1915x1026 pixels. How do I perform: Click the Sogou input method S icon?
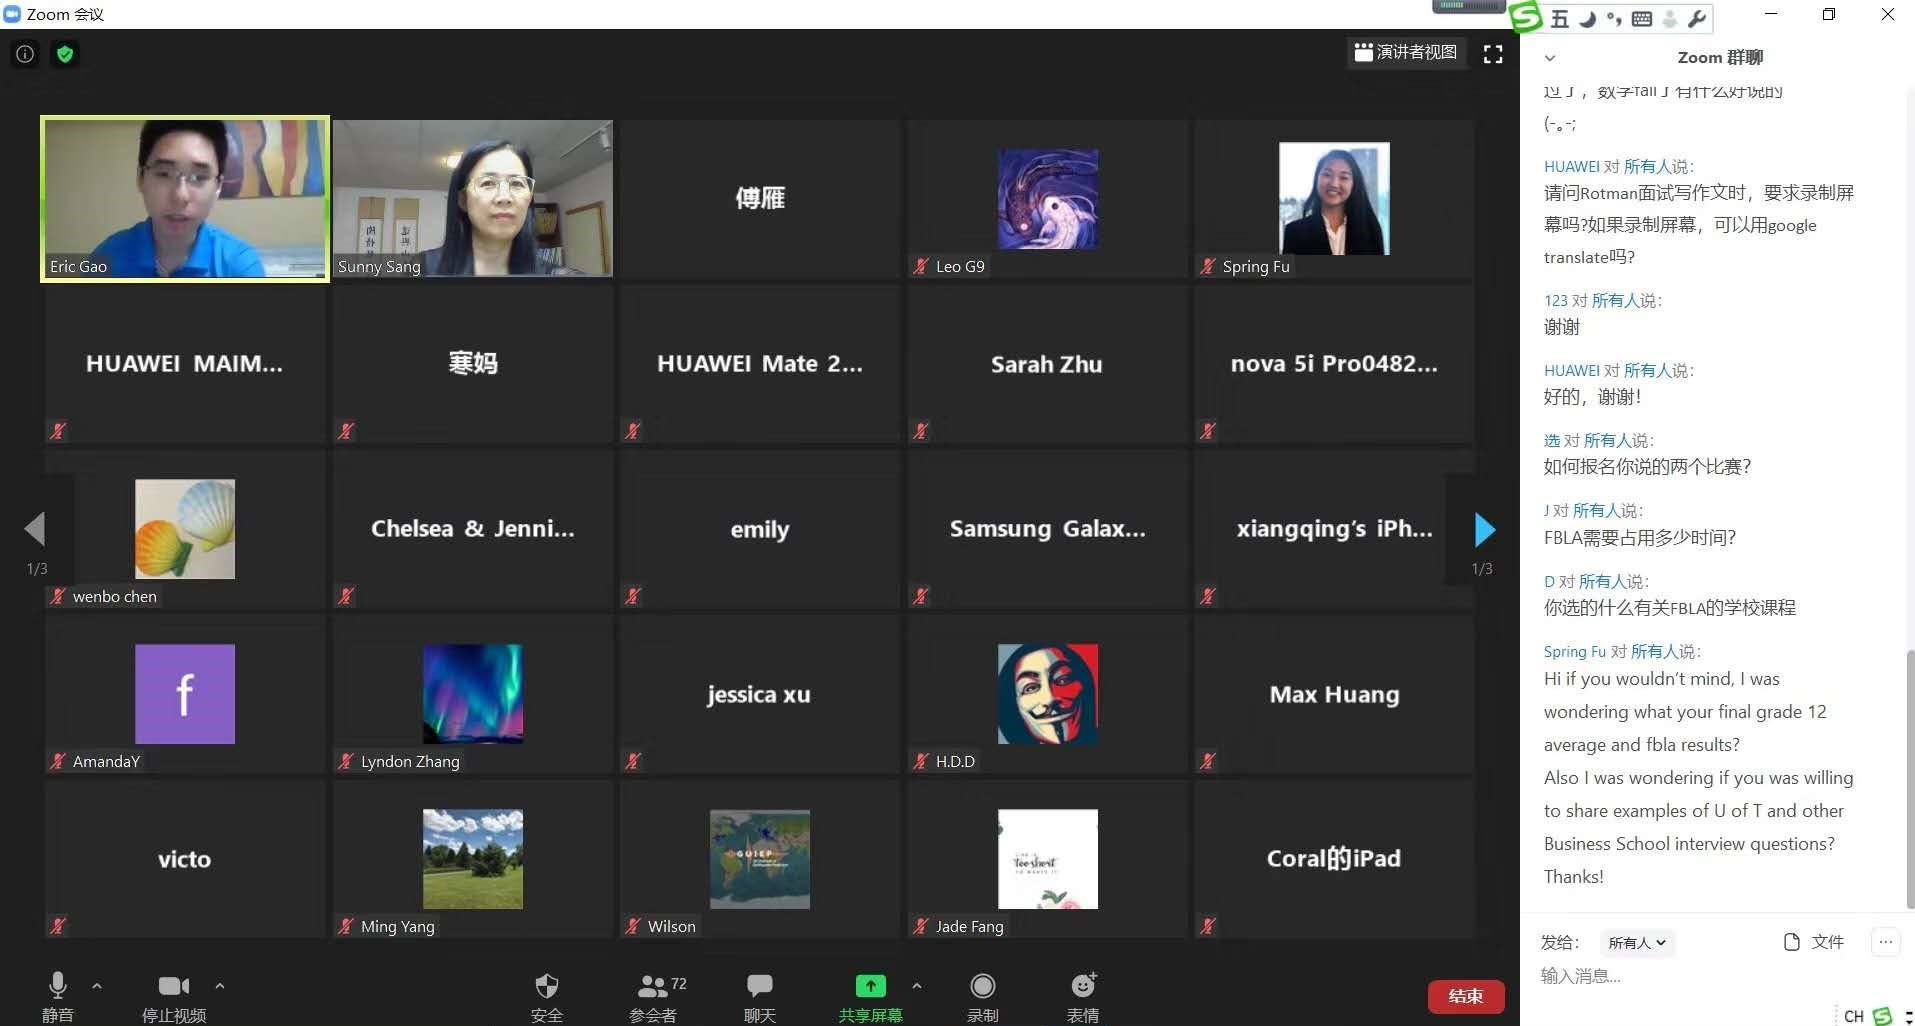click(1526, 17)
